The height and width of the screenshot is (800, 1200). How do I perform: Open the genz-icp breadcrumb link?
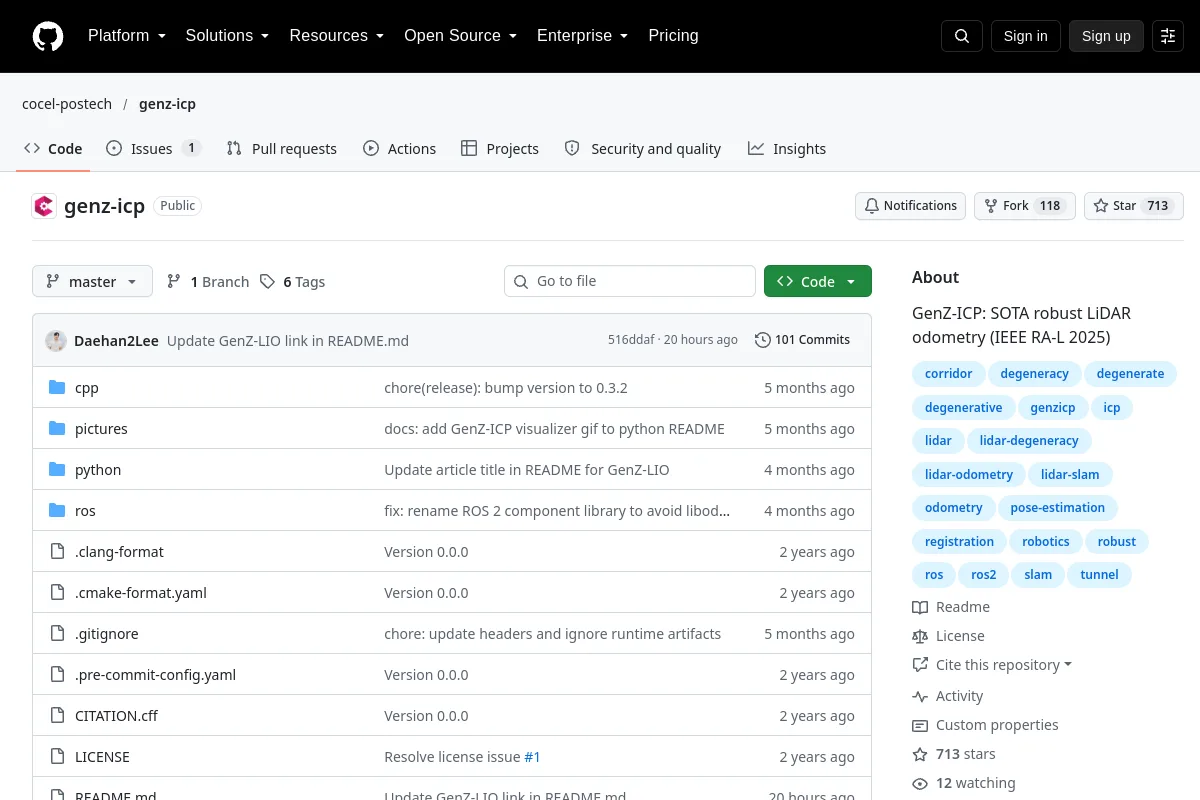pyautogui.click(x=167, y=104)
